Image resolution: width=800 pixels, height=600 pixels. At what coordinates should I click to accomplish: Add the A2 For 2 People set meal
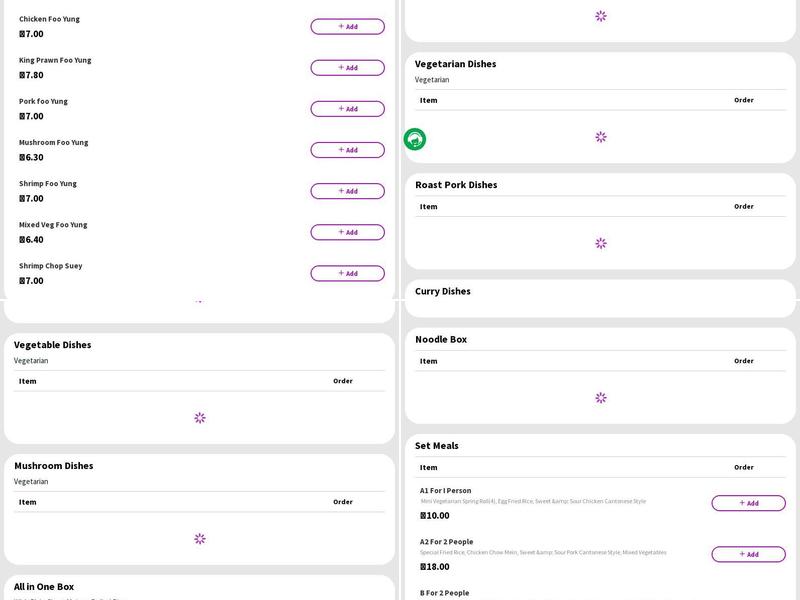748,554
